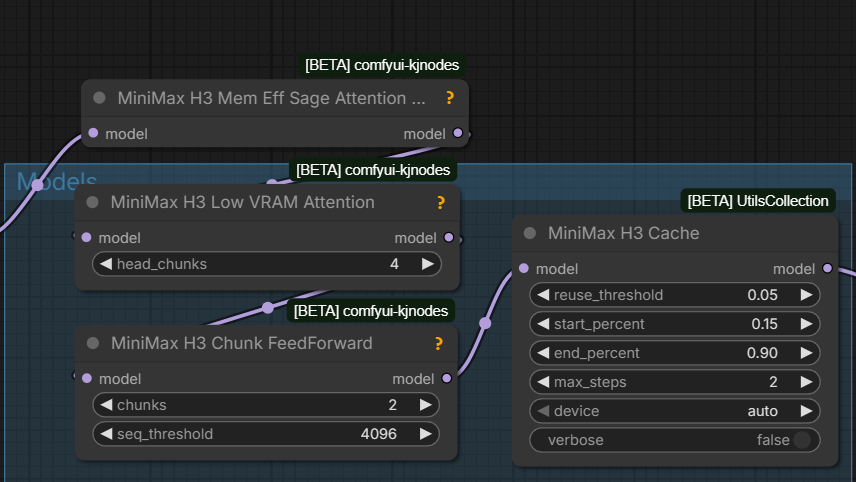Collapse the MiniMax H3 Cache node

pyautogui.click(x=530, y=234)
